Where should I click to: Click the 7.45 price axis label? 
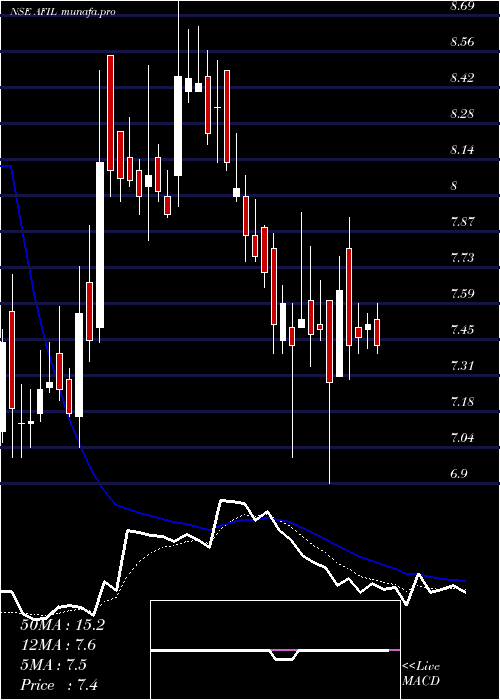(462, 330)
